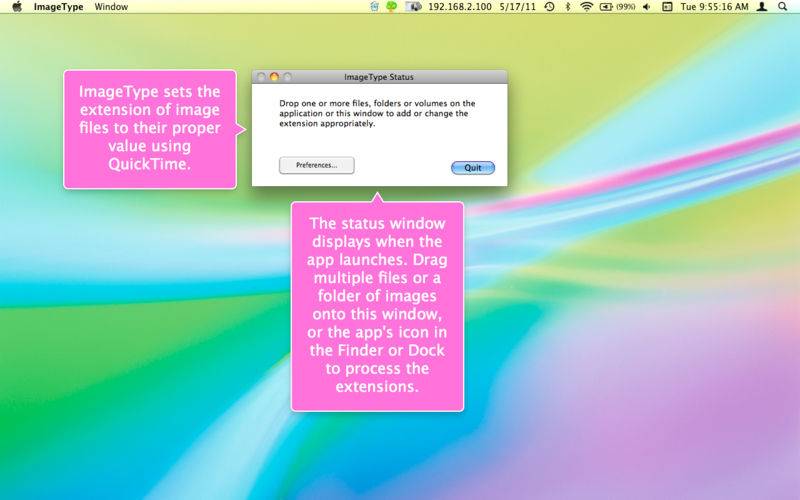Open the volume control icon
The image size is (800, 500).
coord(647,7)
